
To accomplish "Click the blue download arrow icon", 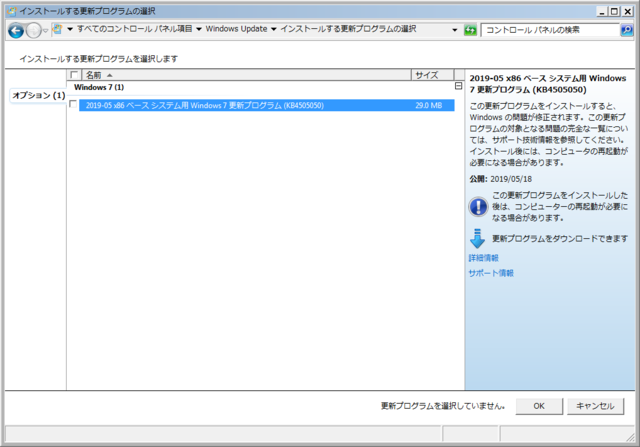I will 477,239.
